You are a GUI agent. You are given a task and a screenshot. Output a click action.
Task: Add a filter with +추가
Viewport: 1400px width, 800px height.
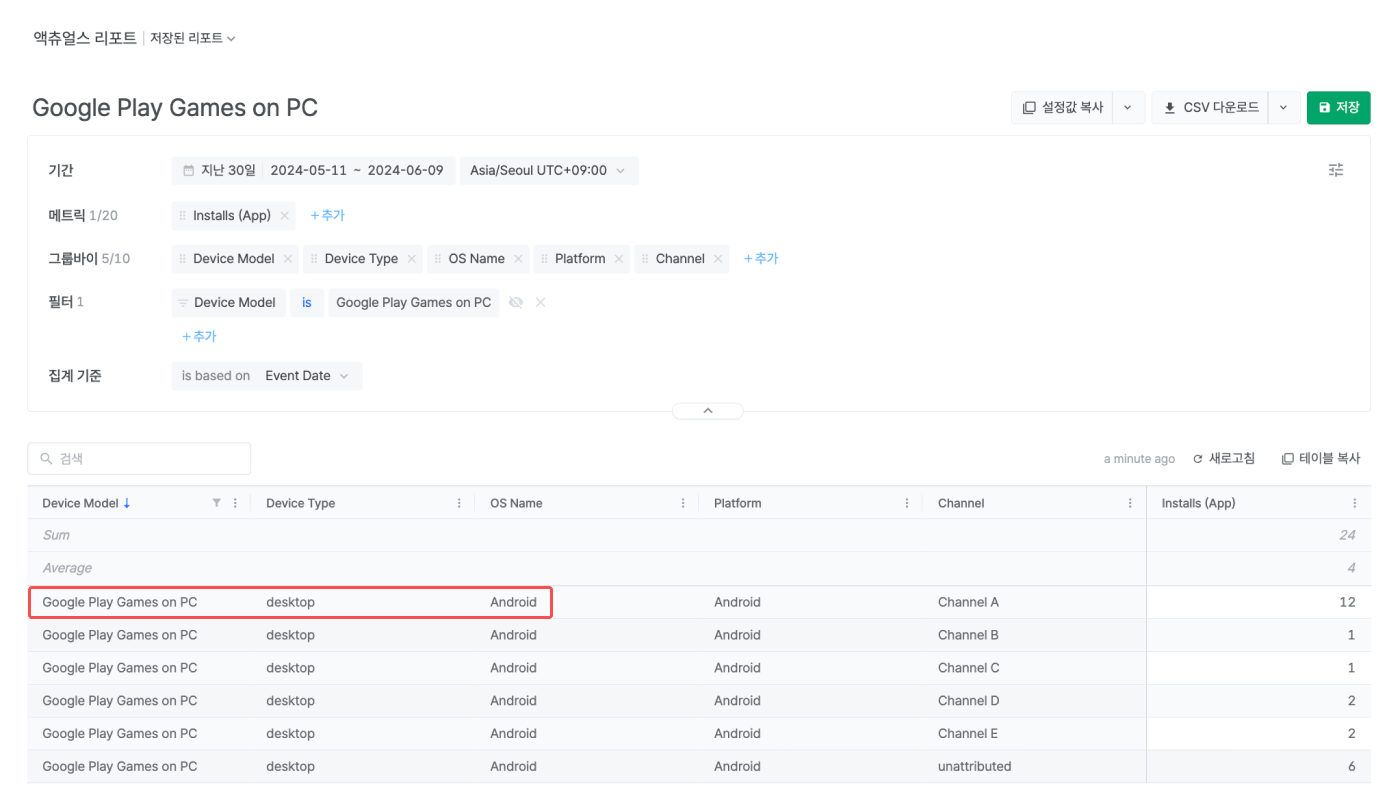point(199,336)
